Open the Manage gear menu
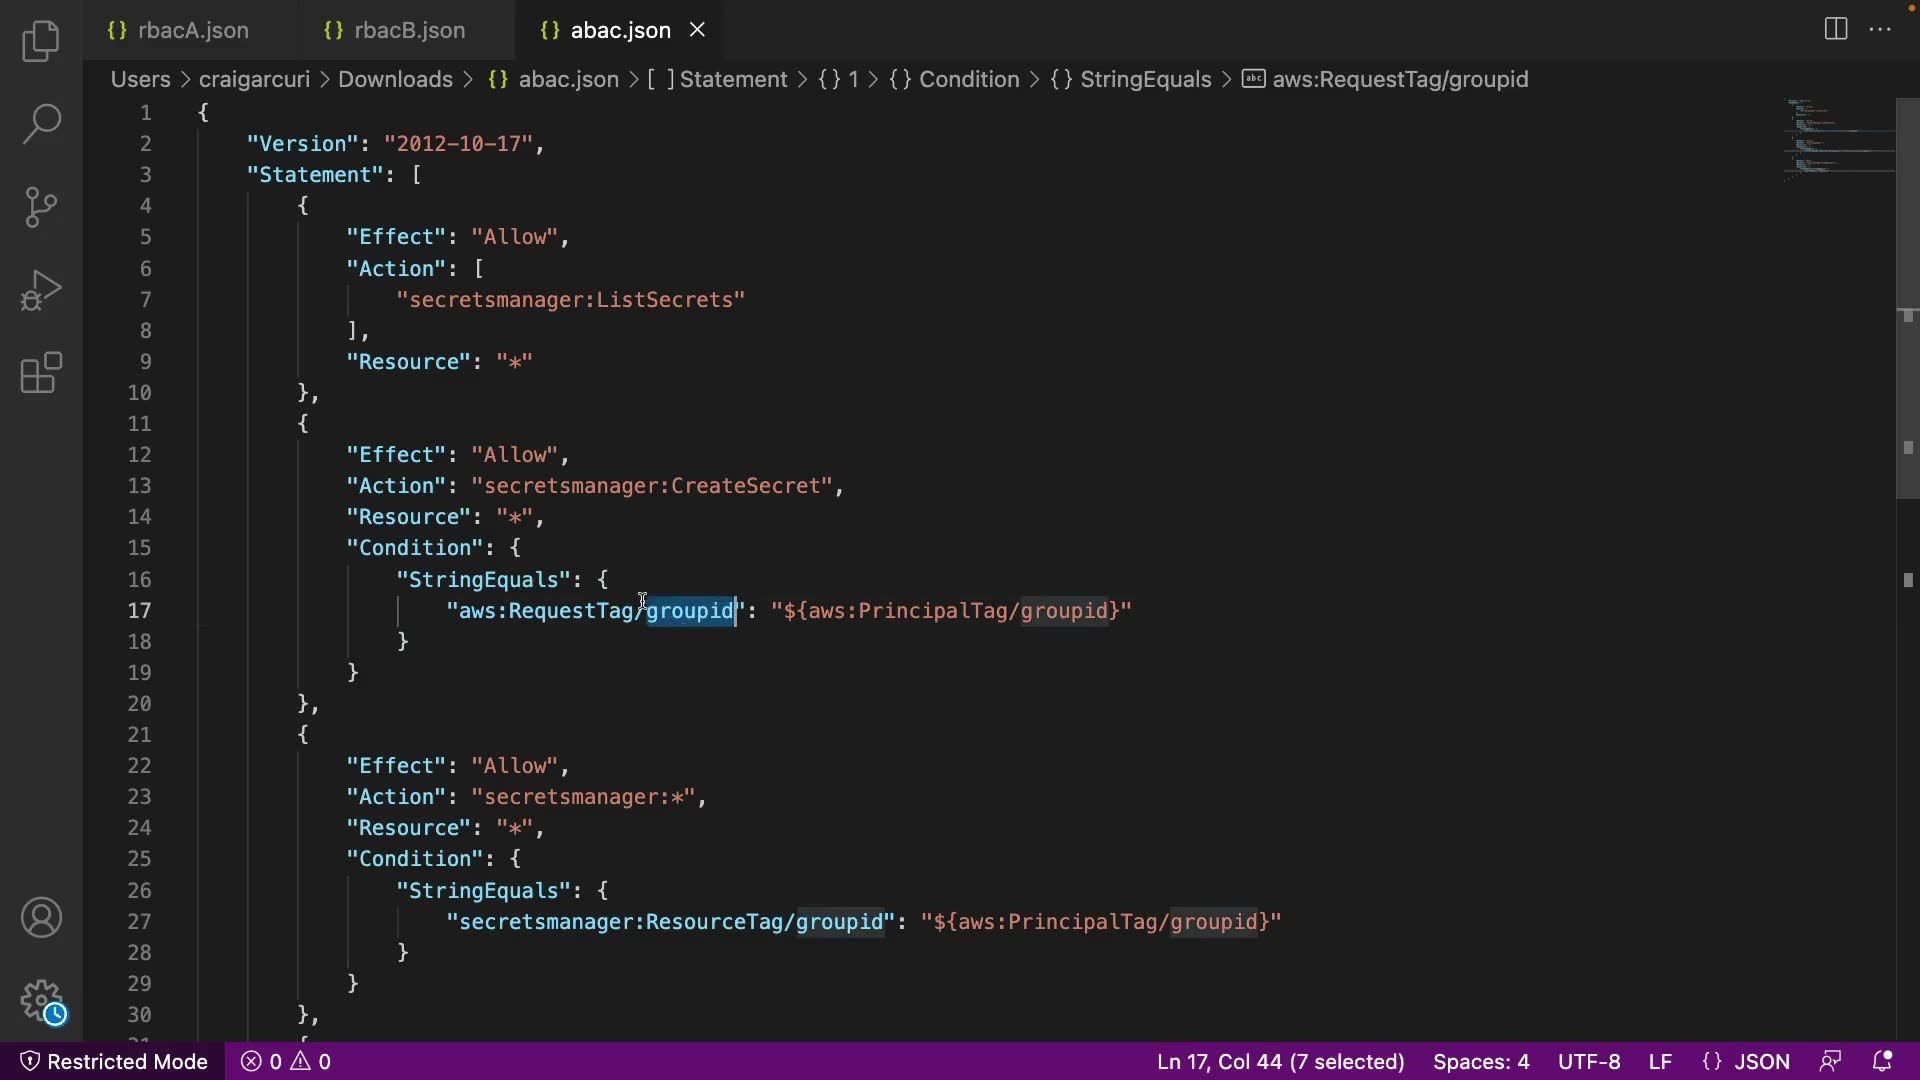Viewport: 1920px width, 1080px height. pyautogui.click(x=41, y=1000)
